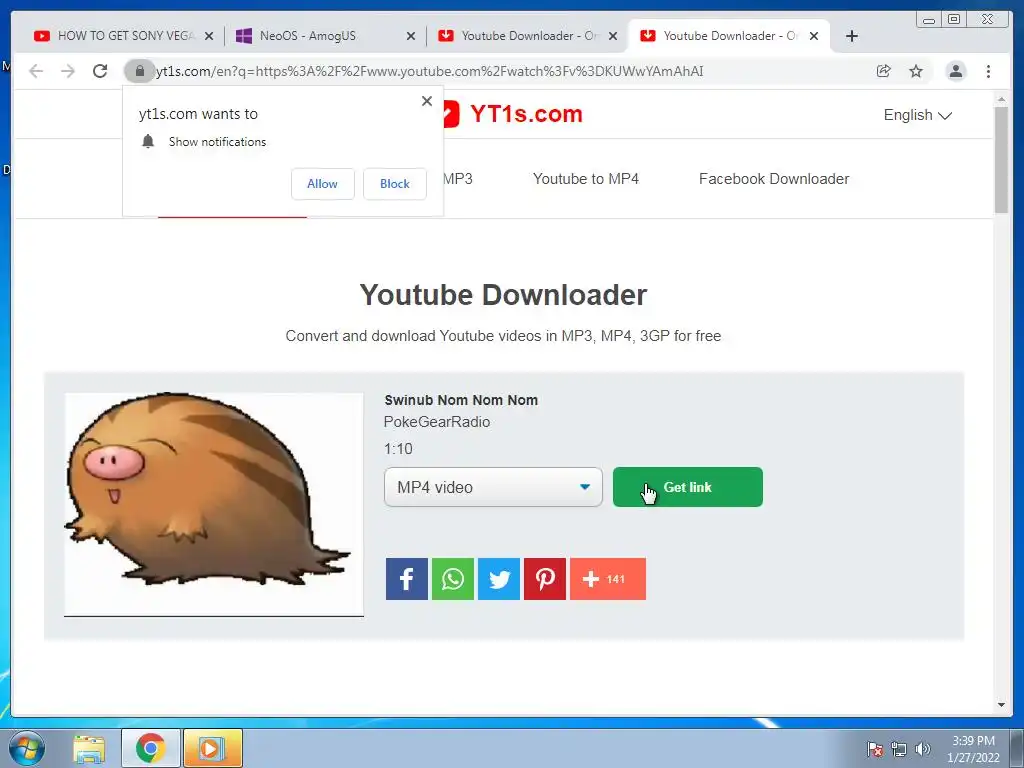The image size is (1024, 768).
Task: Open the MP4 video format dropdown
Action: coord(493,487)
